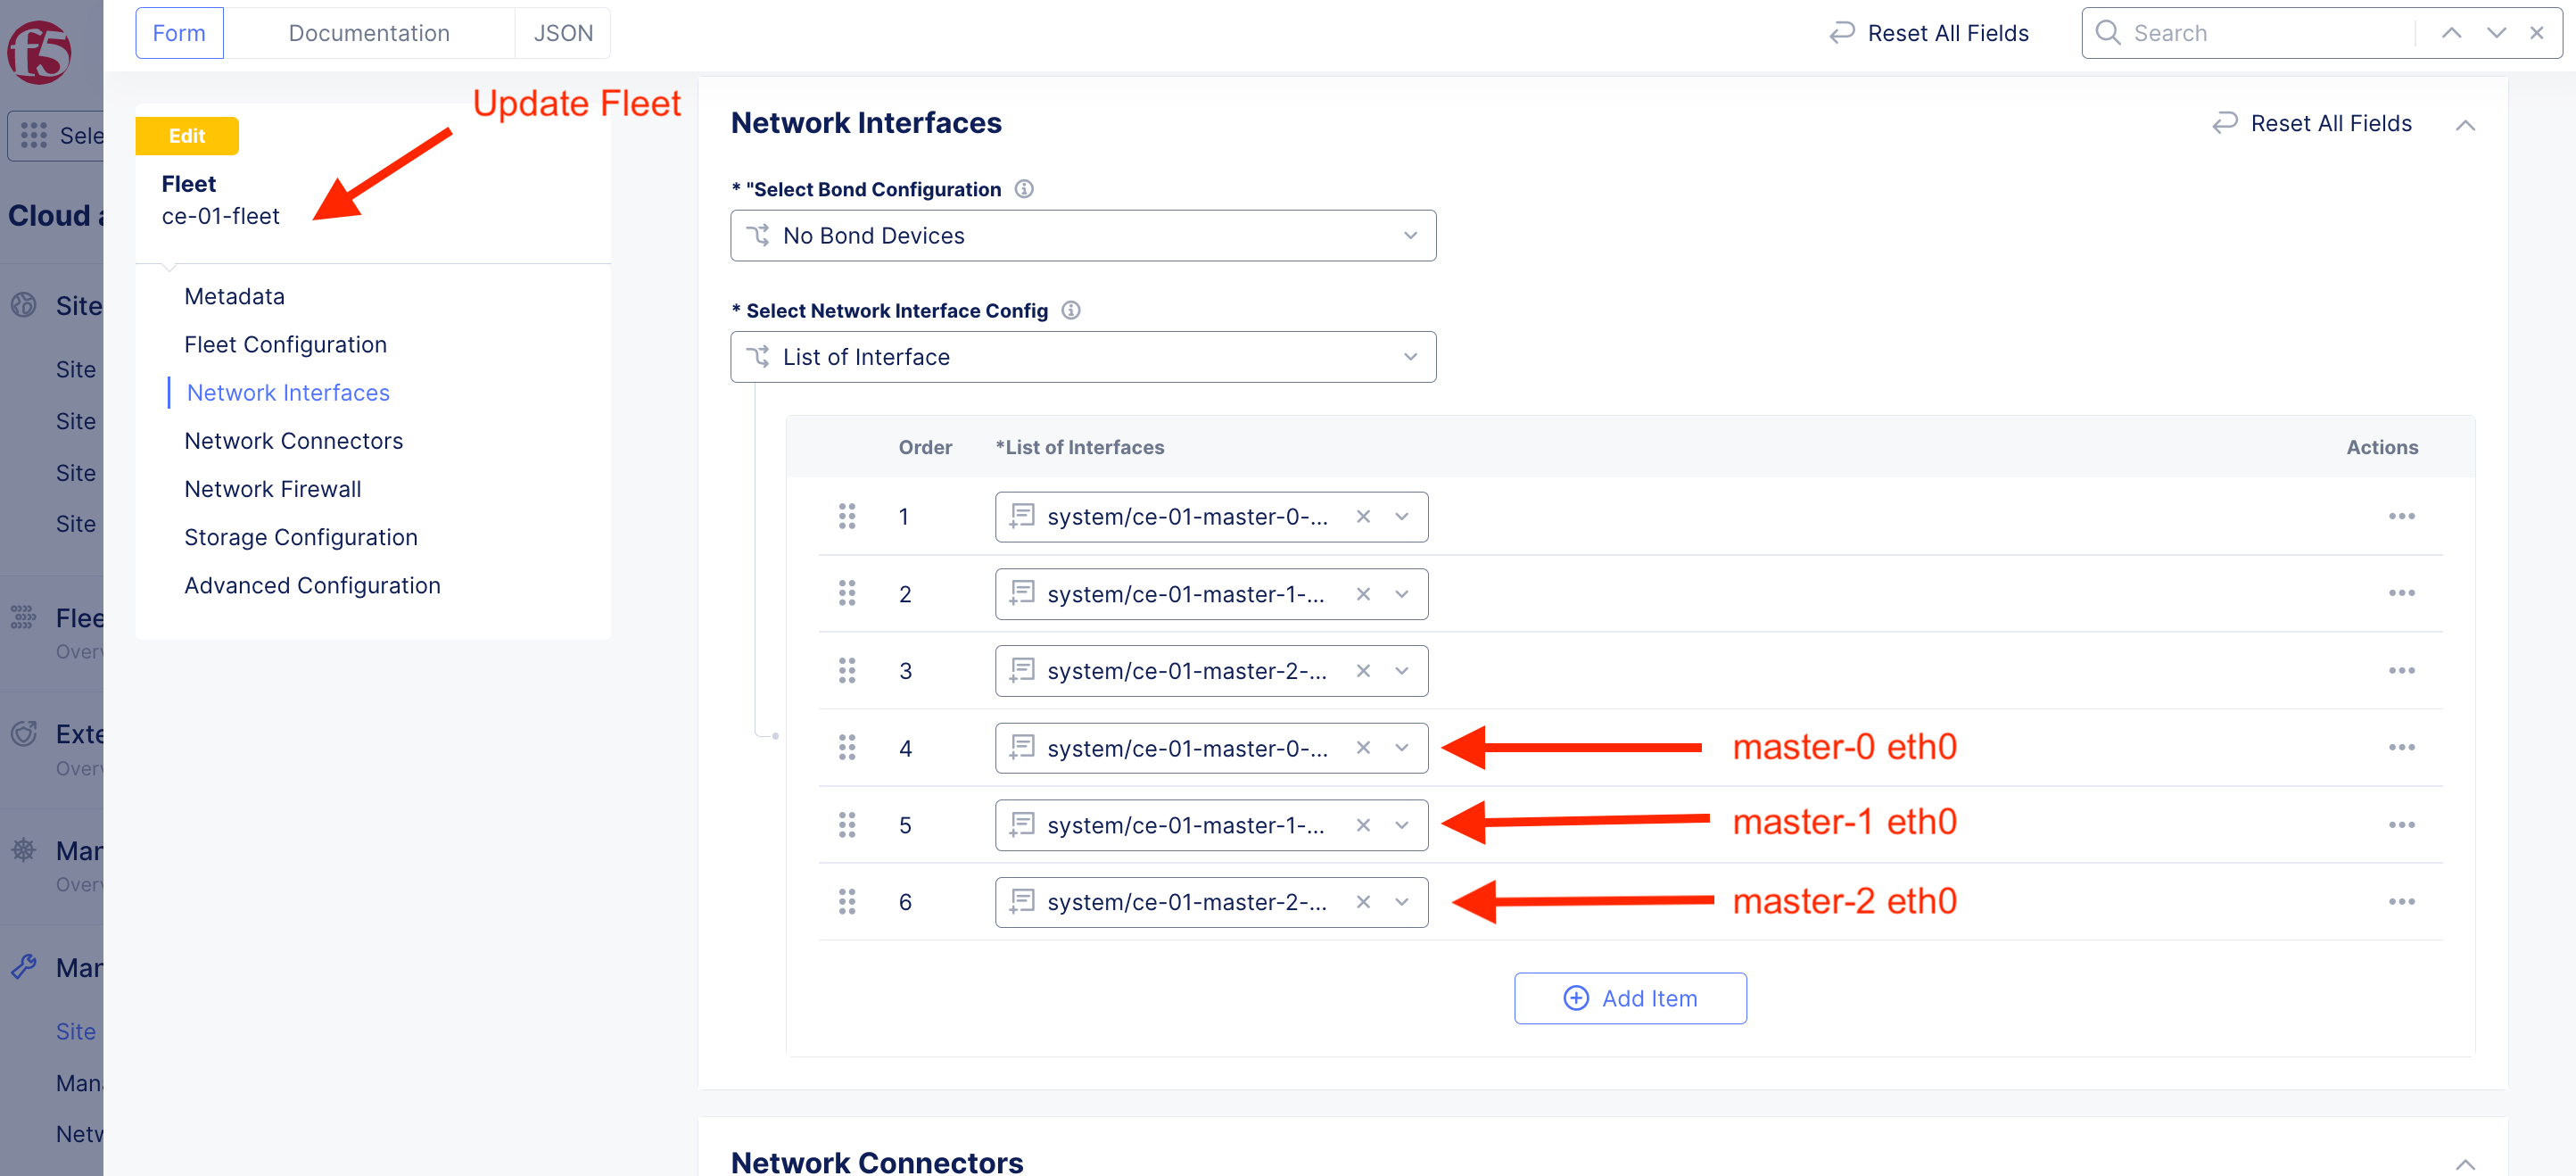Switch to the JSON tab
The image size is (2576, 1176).
[563, 33]
